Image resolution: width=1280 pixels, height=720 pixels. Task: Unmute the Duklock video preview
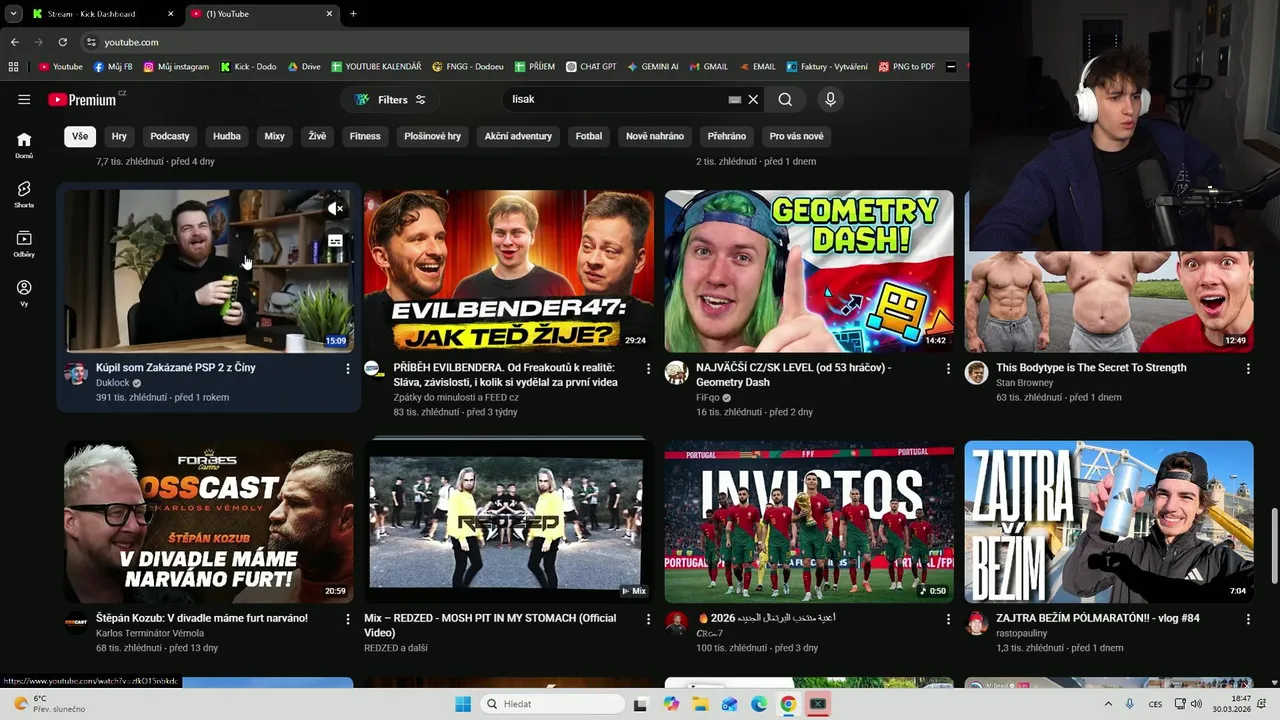pyautogui.click(x=336, y=208)
